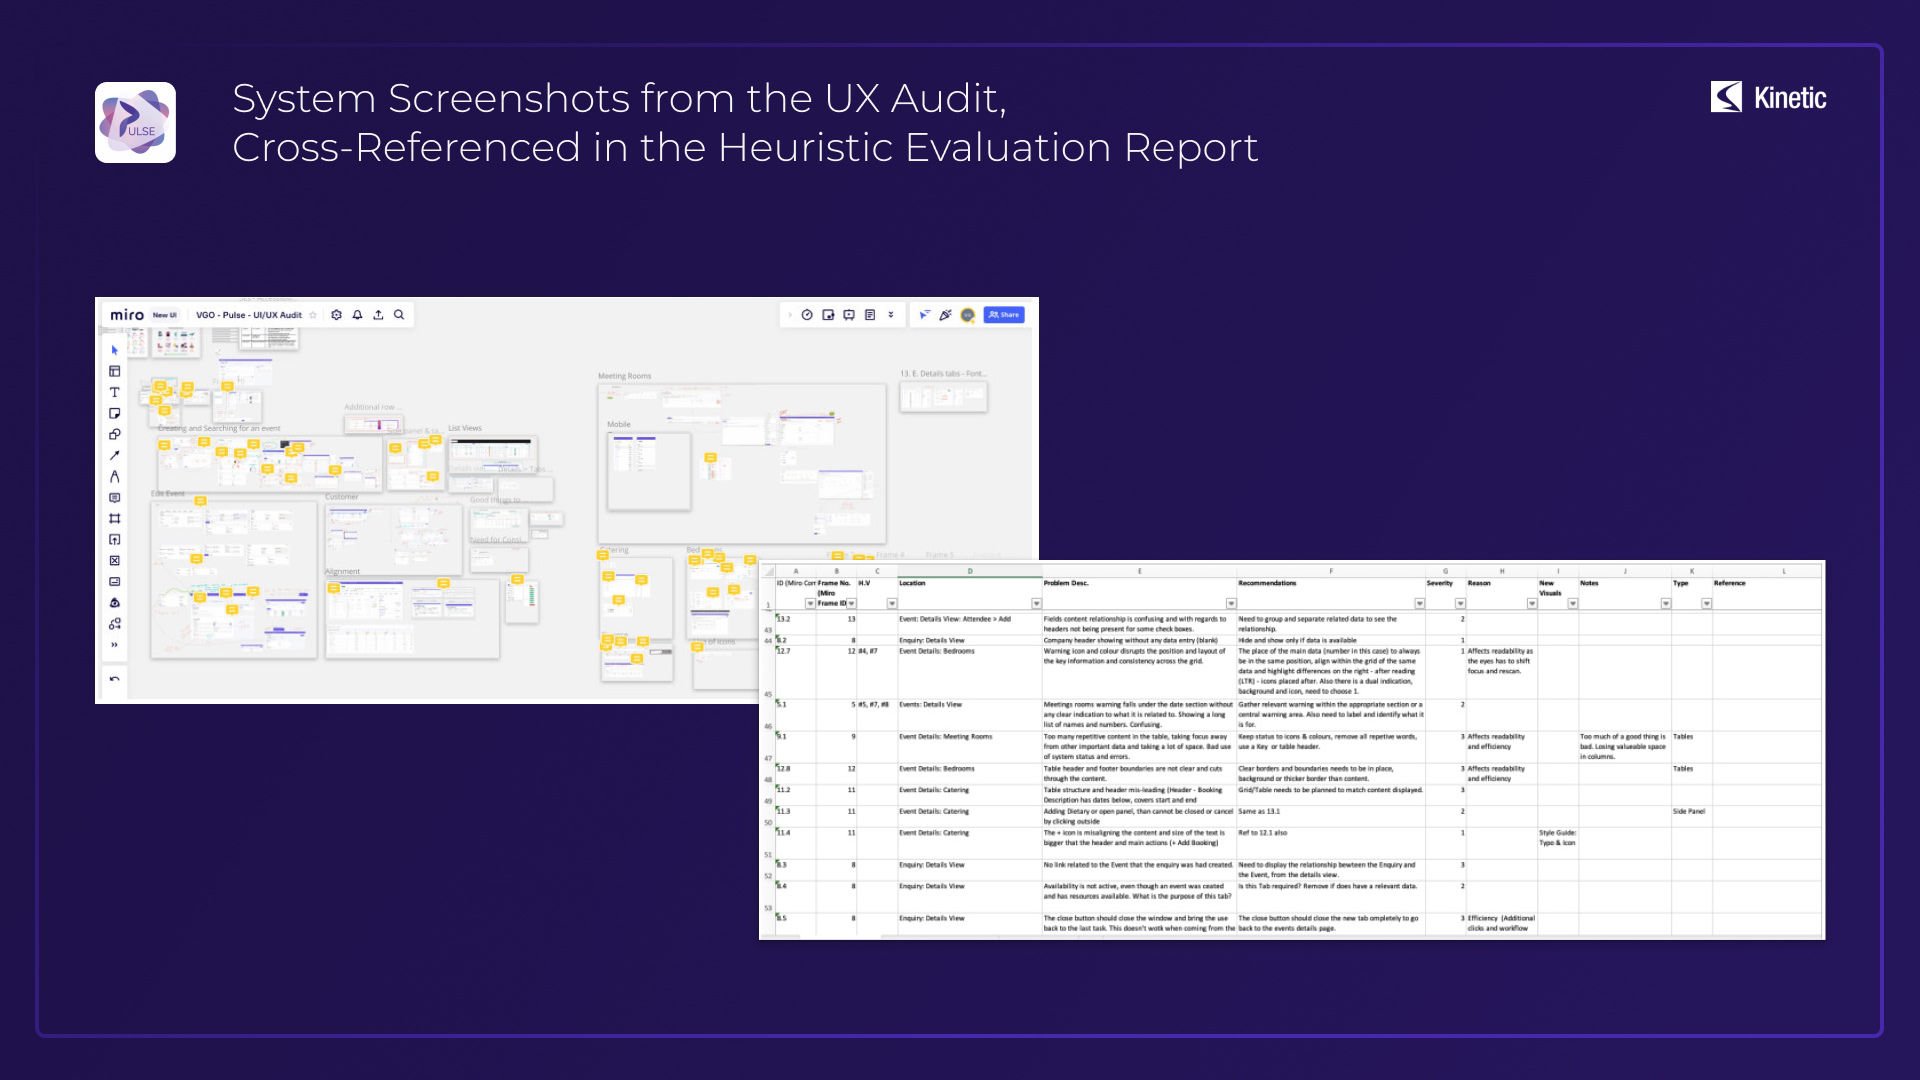1920x1080 pixels.
Task: Select spreadsheet column D header
Action: click(970, 572)
